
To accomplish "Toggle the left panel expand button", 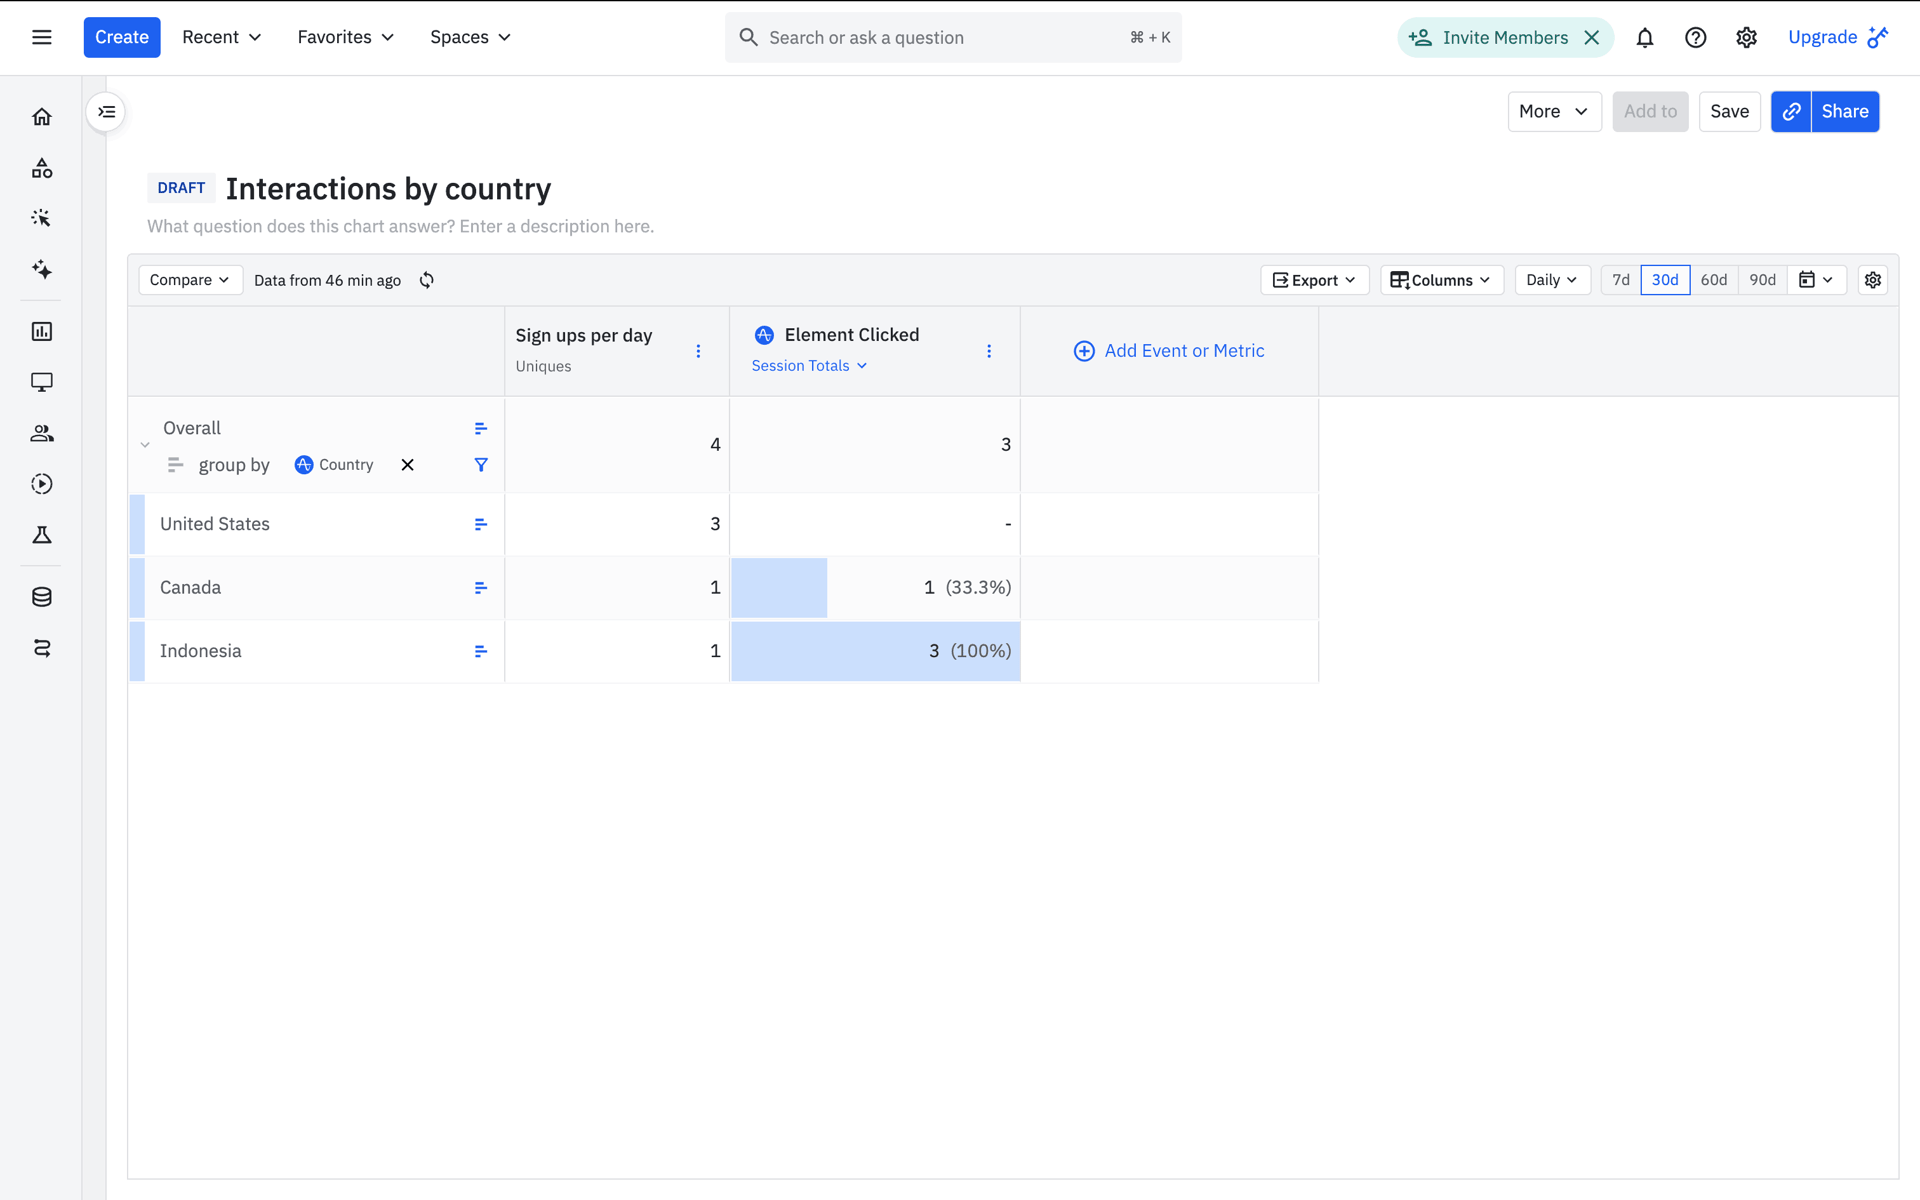I will point(106,112).
